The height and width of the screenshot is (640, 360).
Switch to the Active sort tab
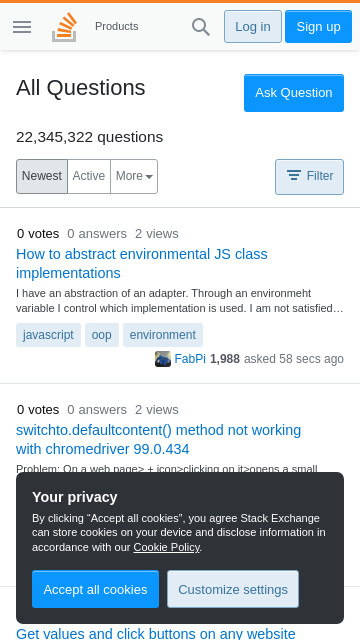click(89, 176)
